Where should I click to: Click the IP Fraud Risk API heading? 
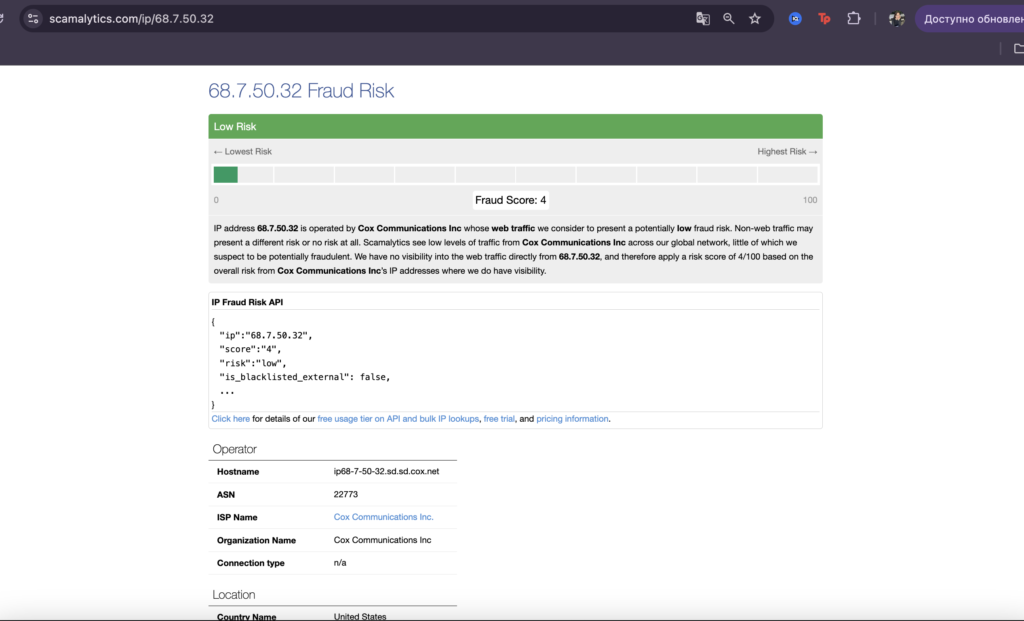coord(248,302)
